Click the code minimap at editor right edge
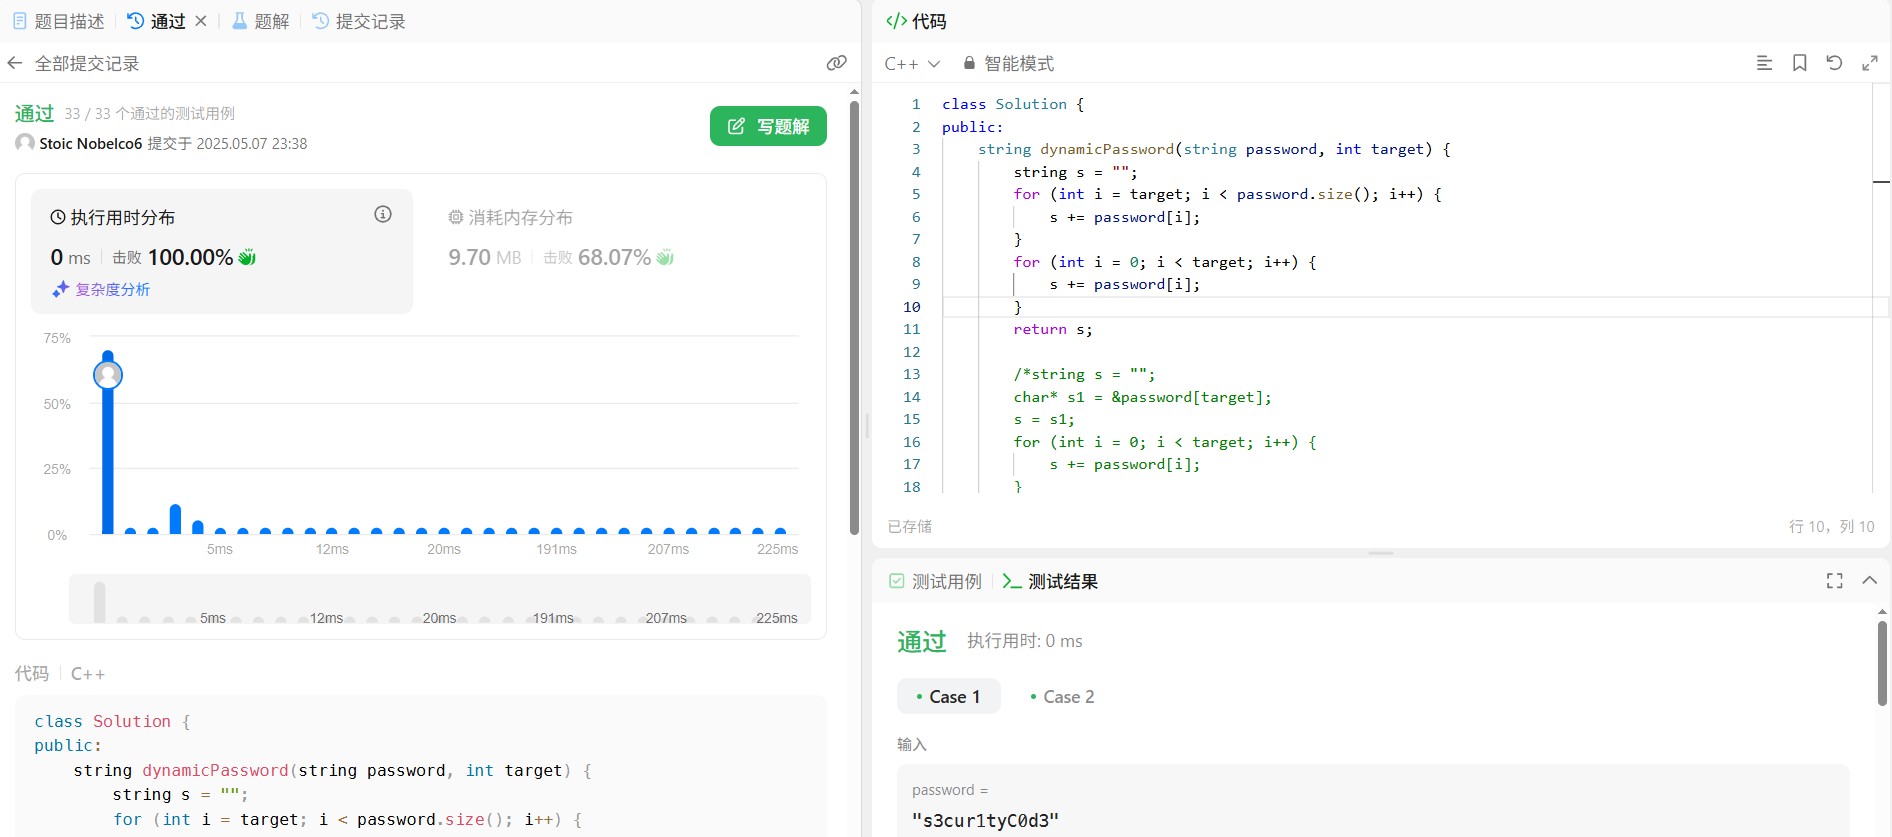 coord(1881,290)
